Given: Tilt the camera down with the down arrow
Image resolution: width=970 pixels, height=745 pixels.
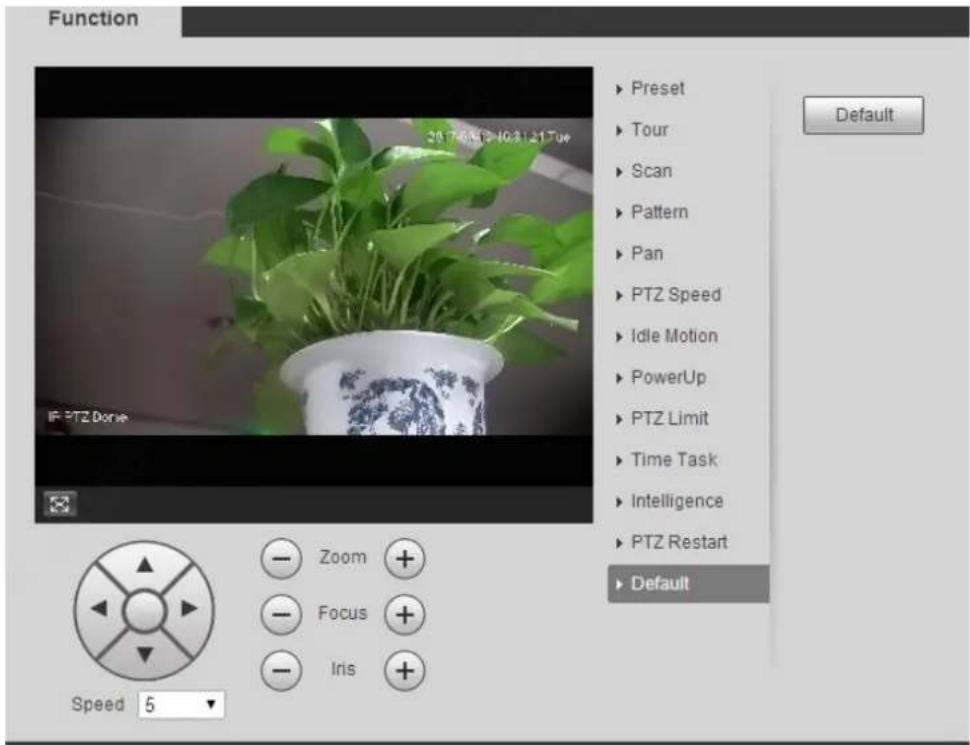Looking at the screenshot, I should tap(145, 654).
